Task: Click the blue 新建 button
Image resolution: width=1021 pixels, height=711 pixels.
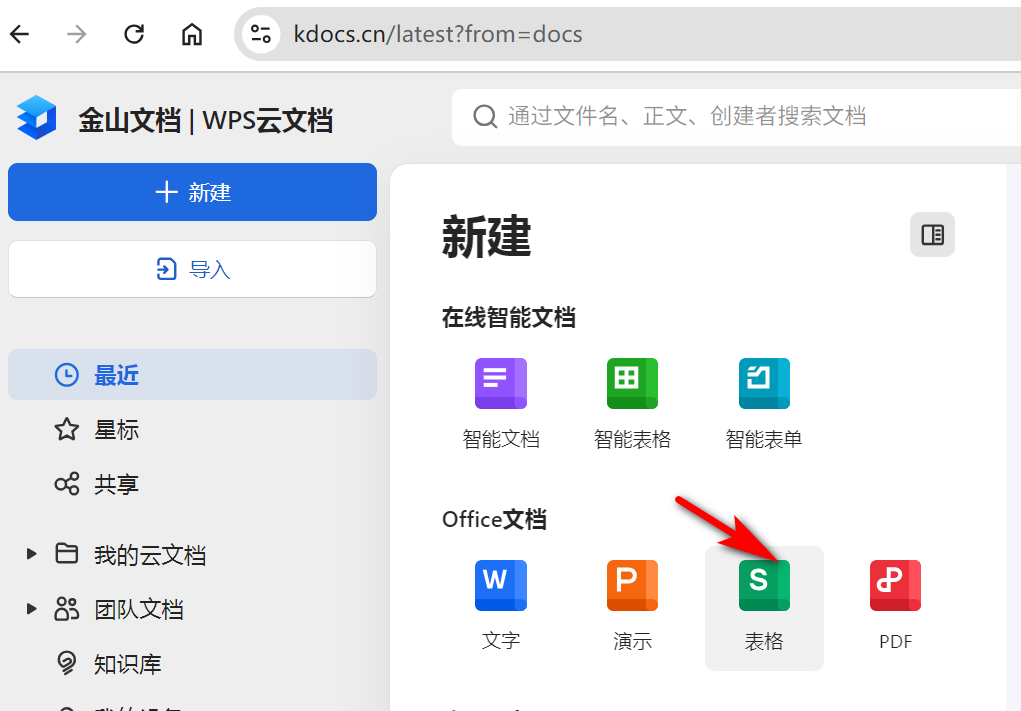Action: pos(192,192)
